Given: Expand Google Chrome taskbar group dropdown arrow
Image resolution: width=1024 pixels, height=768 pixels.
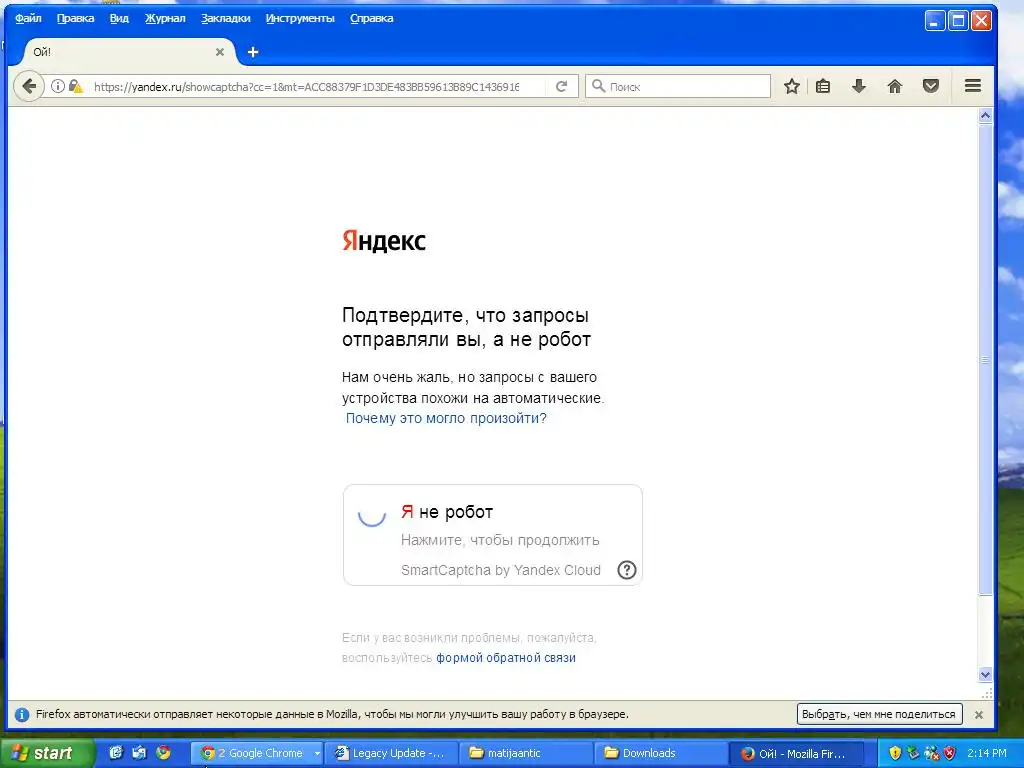Looking at the screenshot, I should pyautogui.click(x=317, y=753).
